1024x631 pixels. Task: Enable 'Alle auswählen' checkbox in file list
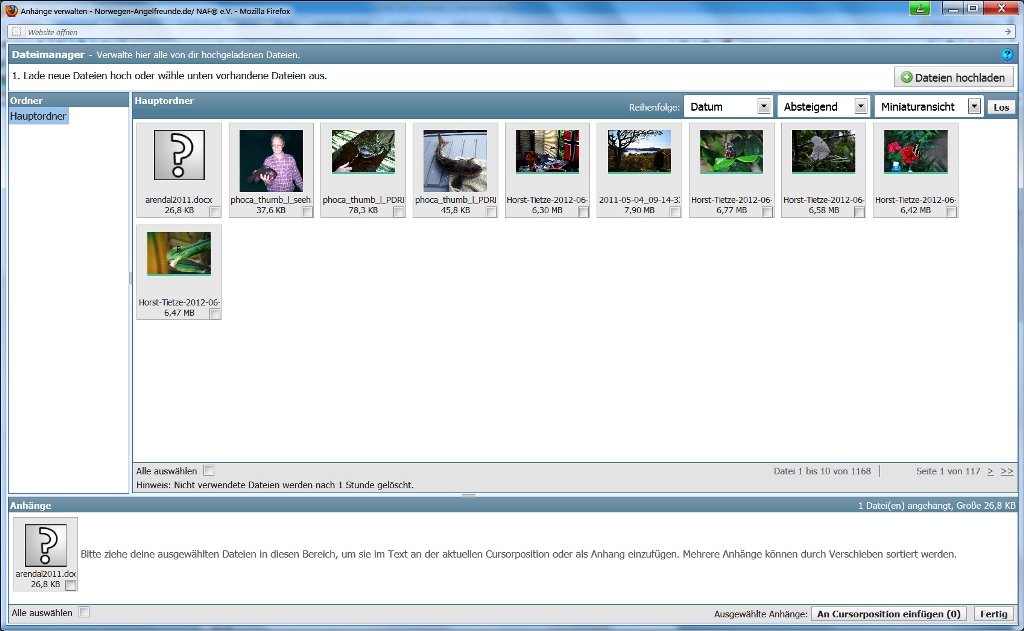[x=209, y=470]
